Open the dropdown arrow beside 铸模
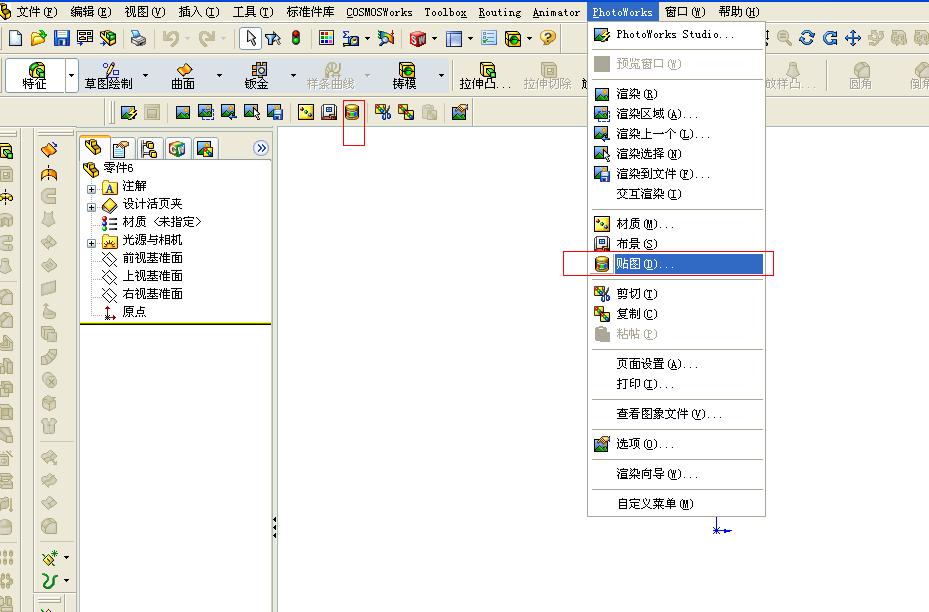This screenshot has height=612, width=929. 441,75
